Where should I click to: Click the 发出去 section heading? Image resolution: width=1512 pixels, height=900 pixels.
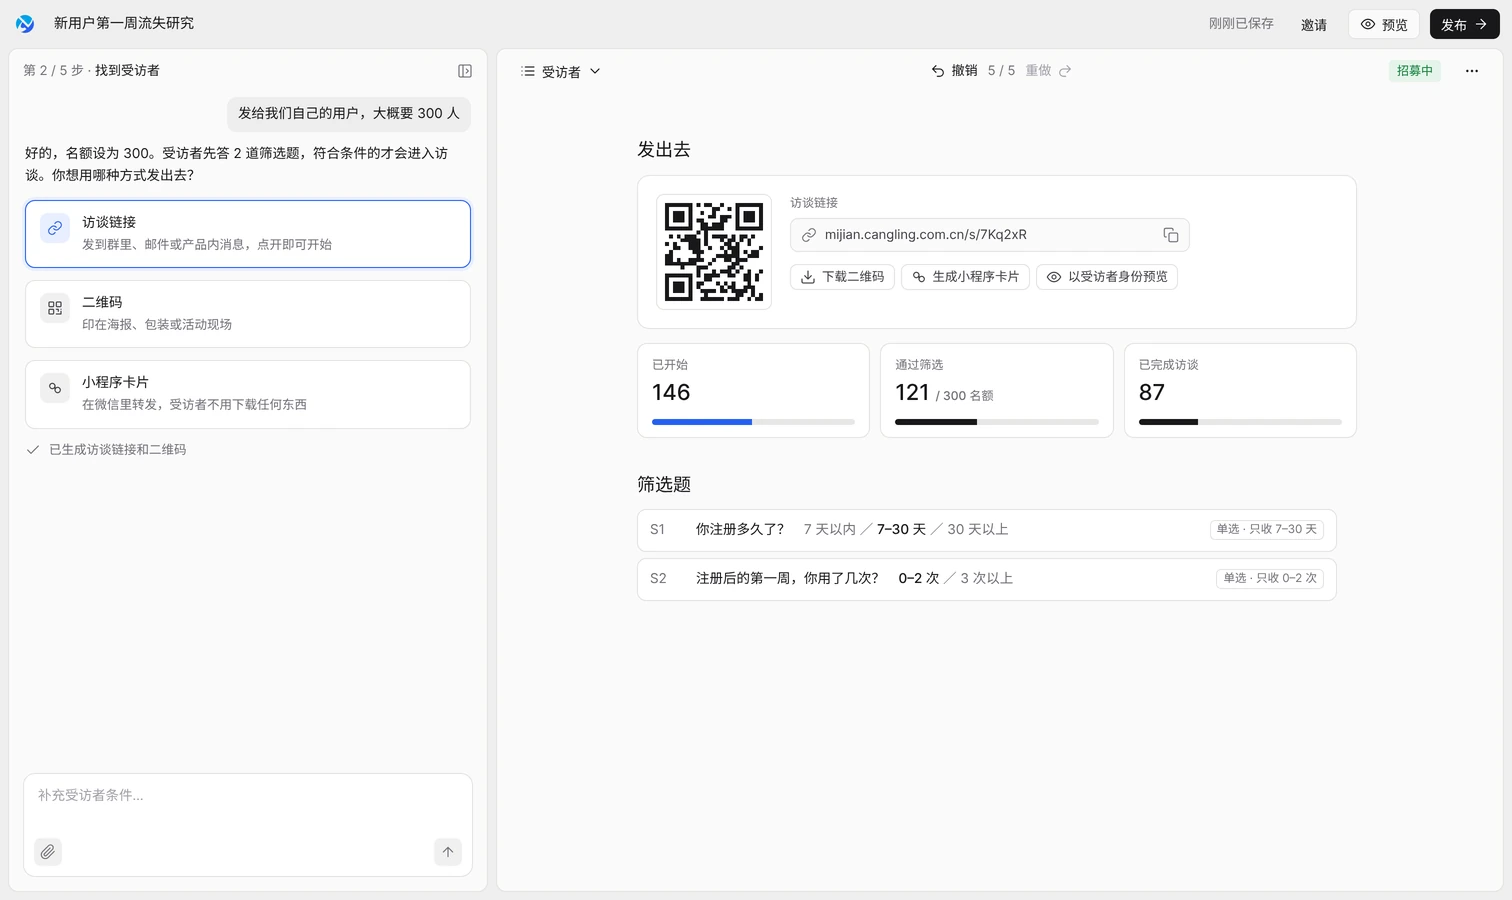(x=664, y=150)
